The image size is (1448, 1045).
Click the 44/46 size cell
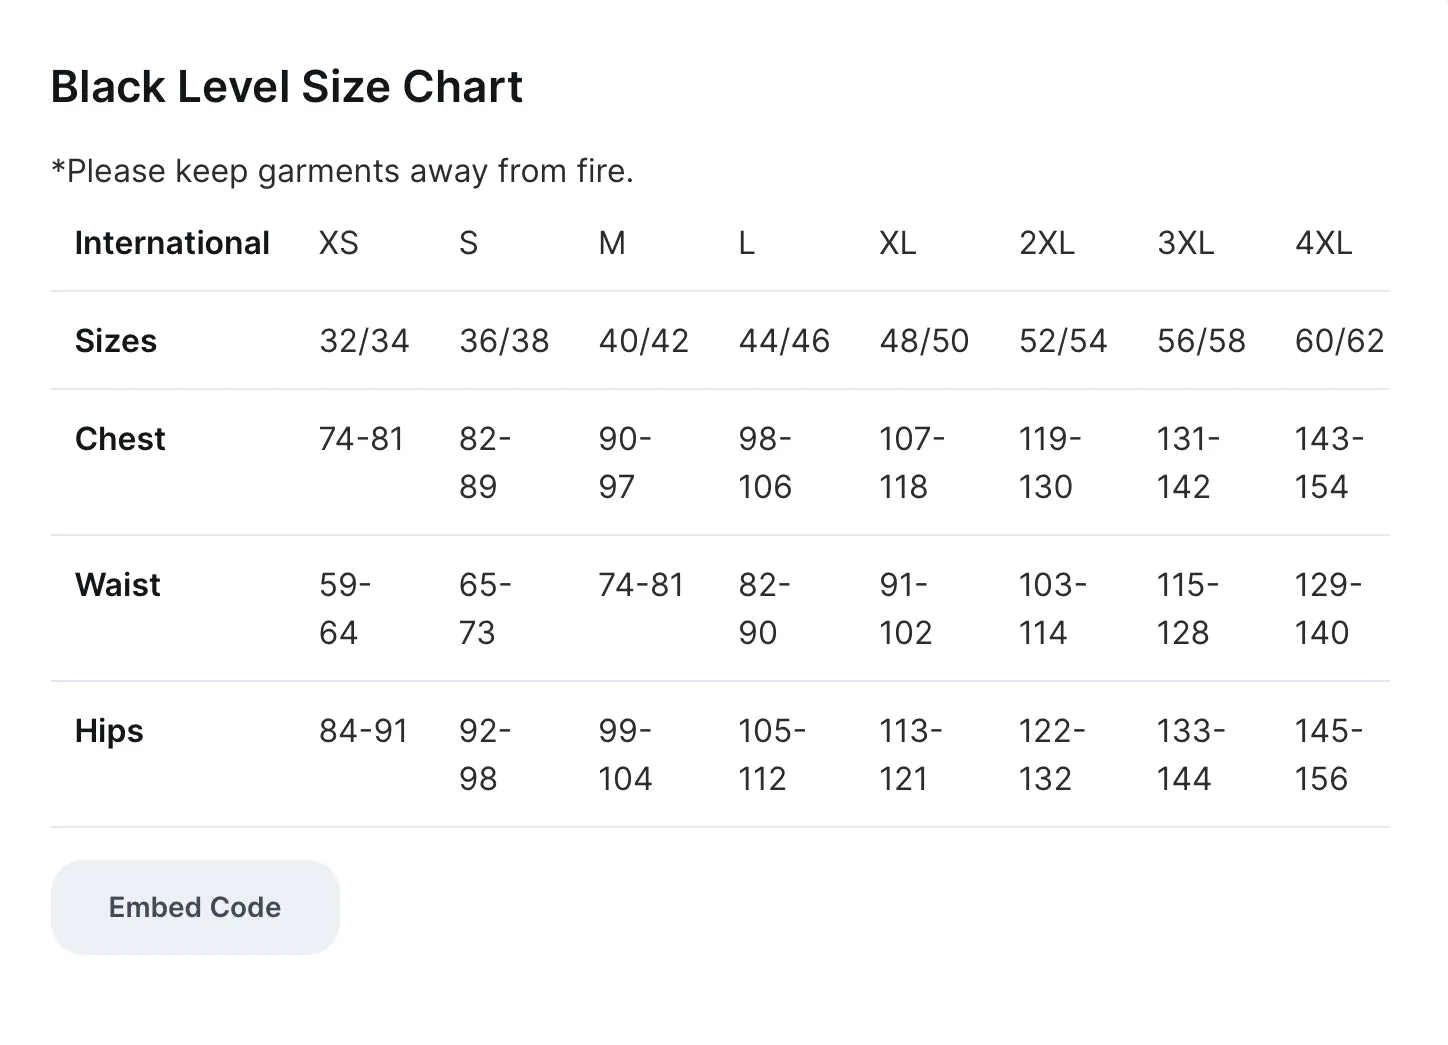pos(784,341)
